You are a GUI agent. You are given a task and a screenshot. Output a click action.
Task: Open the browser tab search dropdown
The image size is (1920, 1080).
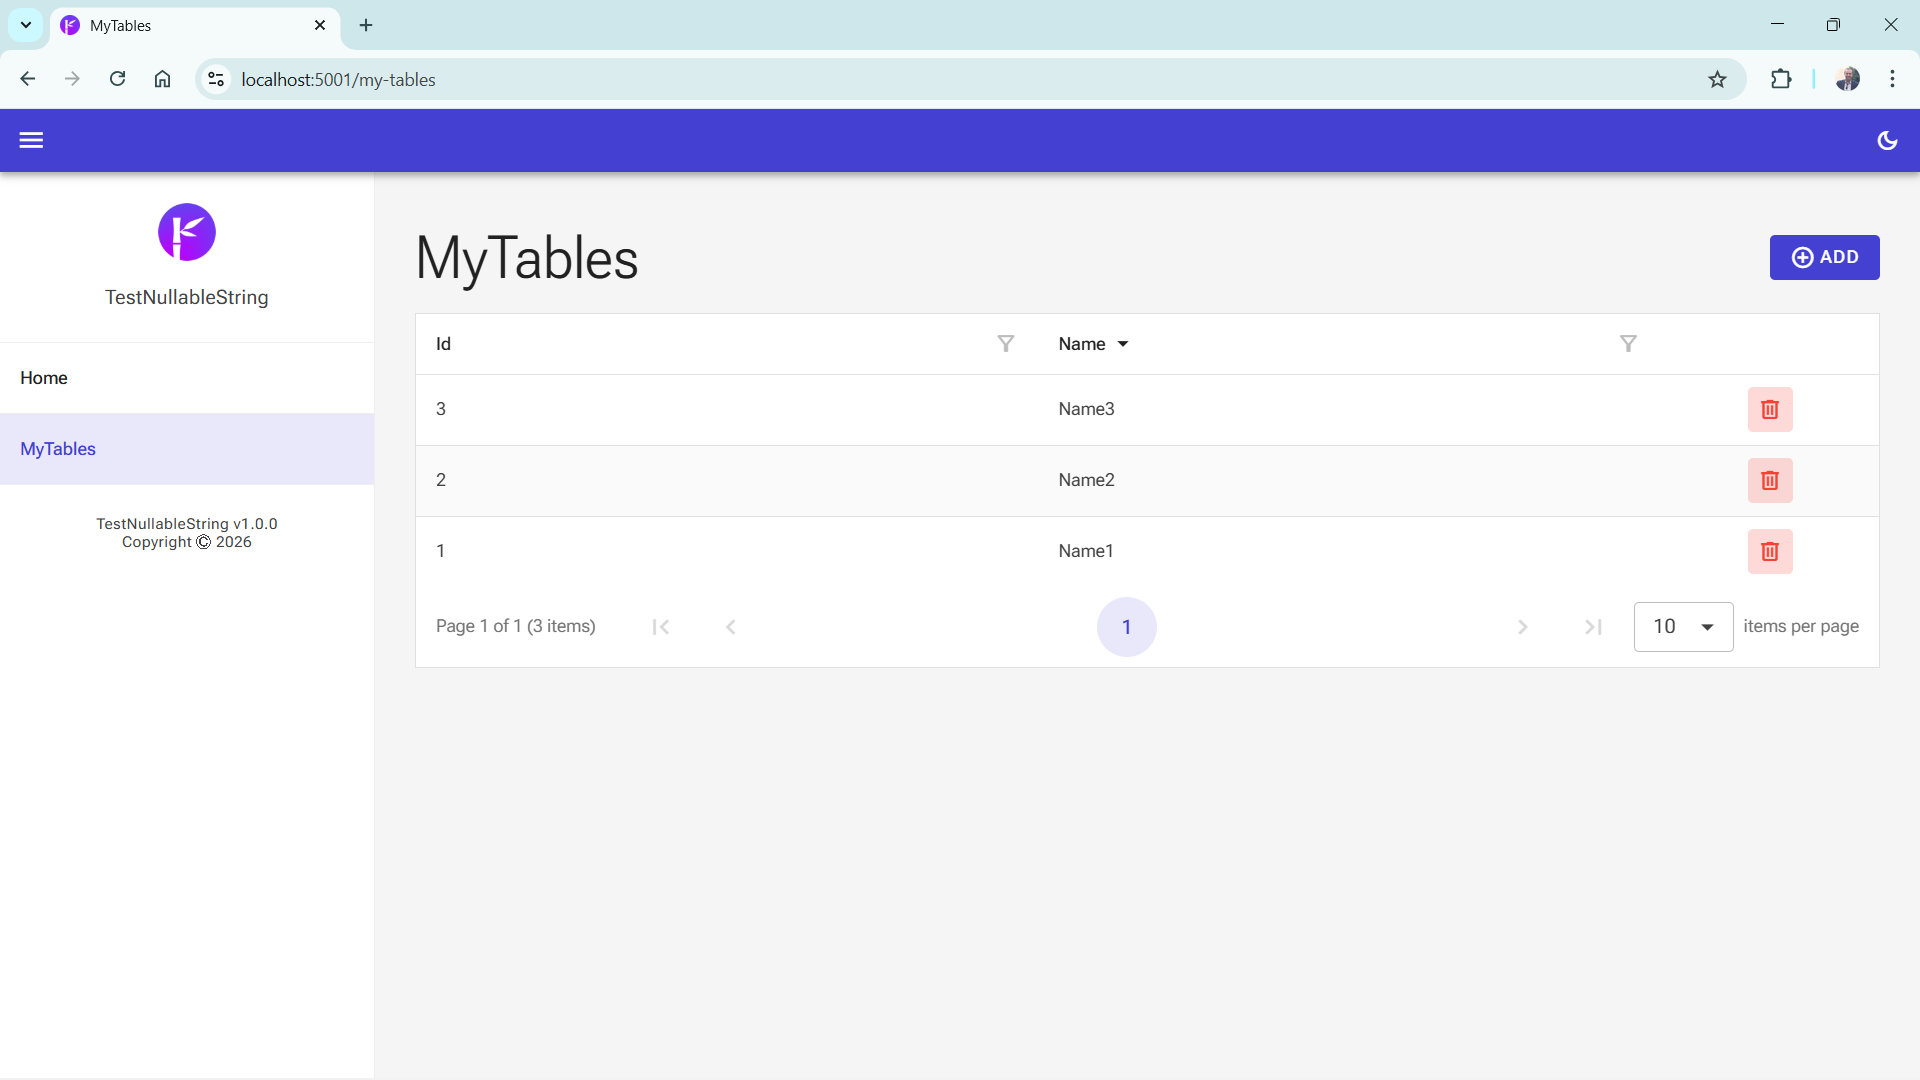[26, 25]
